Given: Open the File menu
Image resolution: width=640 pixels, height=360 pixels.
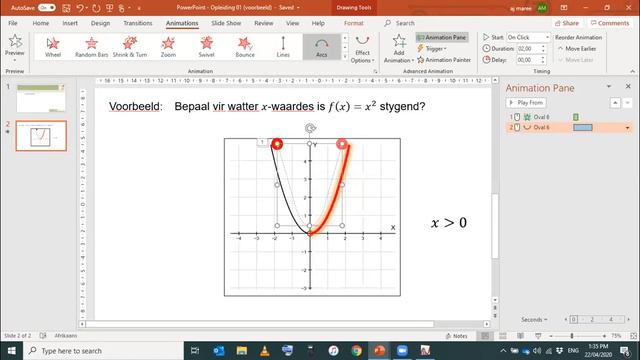Looking at the screenshot, I should tap(13, 23).
